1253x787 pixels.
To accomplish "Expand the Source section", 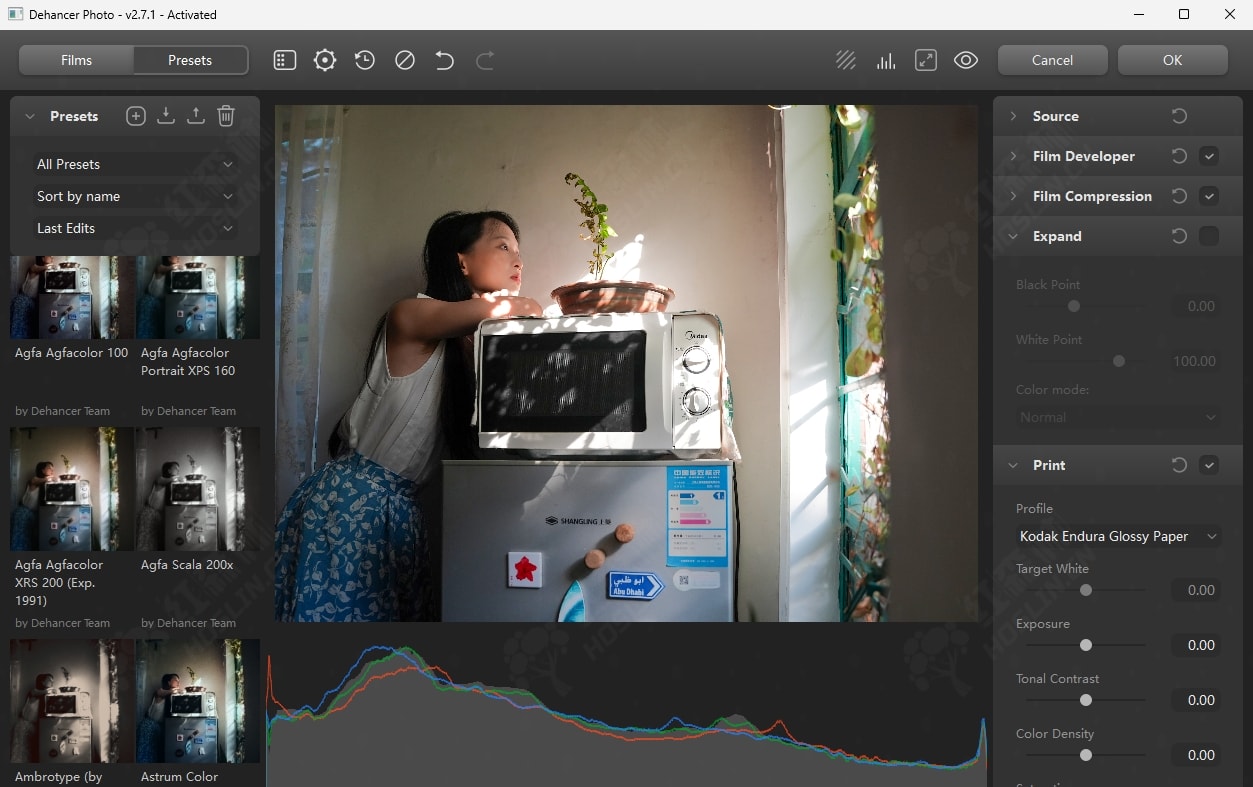I will tap(1013, 116).
